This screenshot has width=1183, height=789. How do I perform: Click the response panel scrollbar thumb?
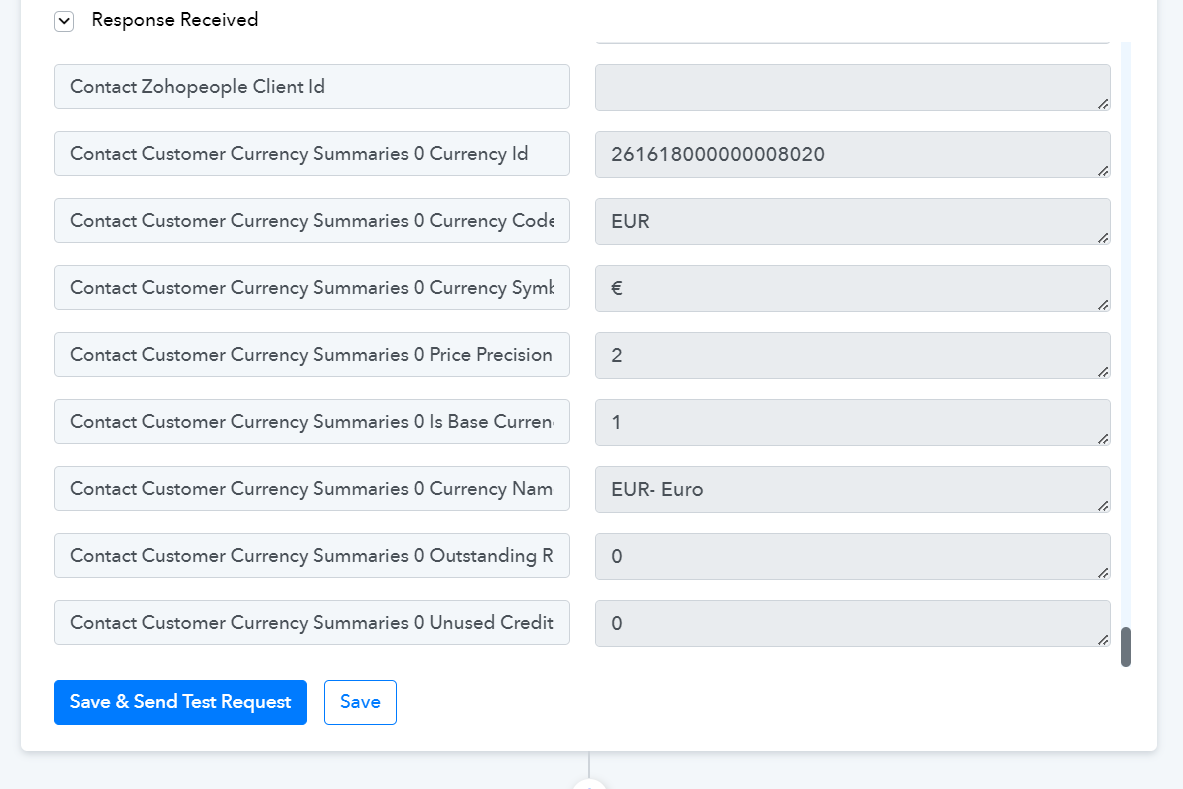(x=1126, y=647)
